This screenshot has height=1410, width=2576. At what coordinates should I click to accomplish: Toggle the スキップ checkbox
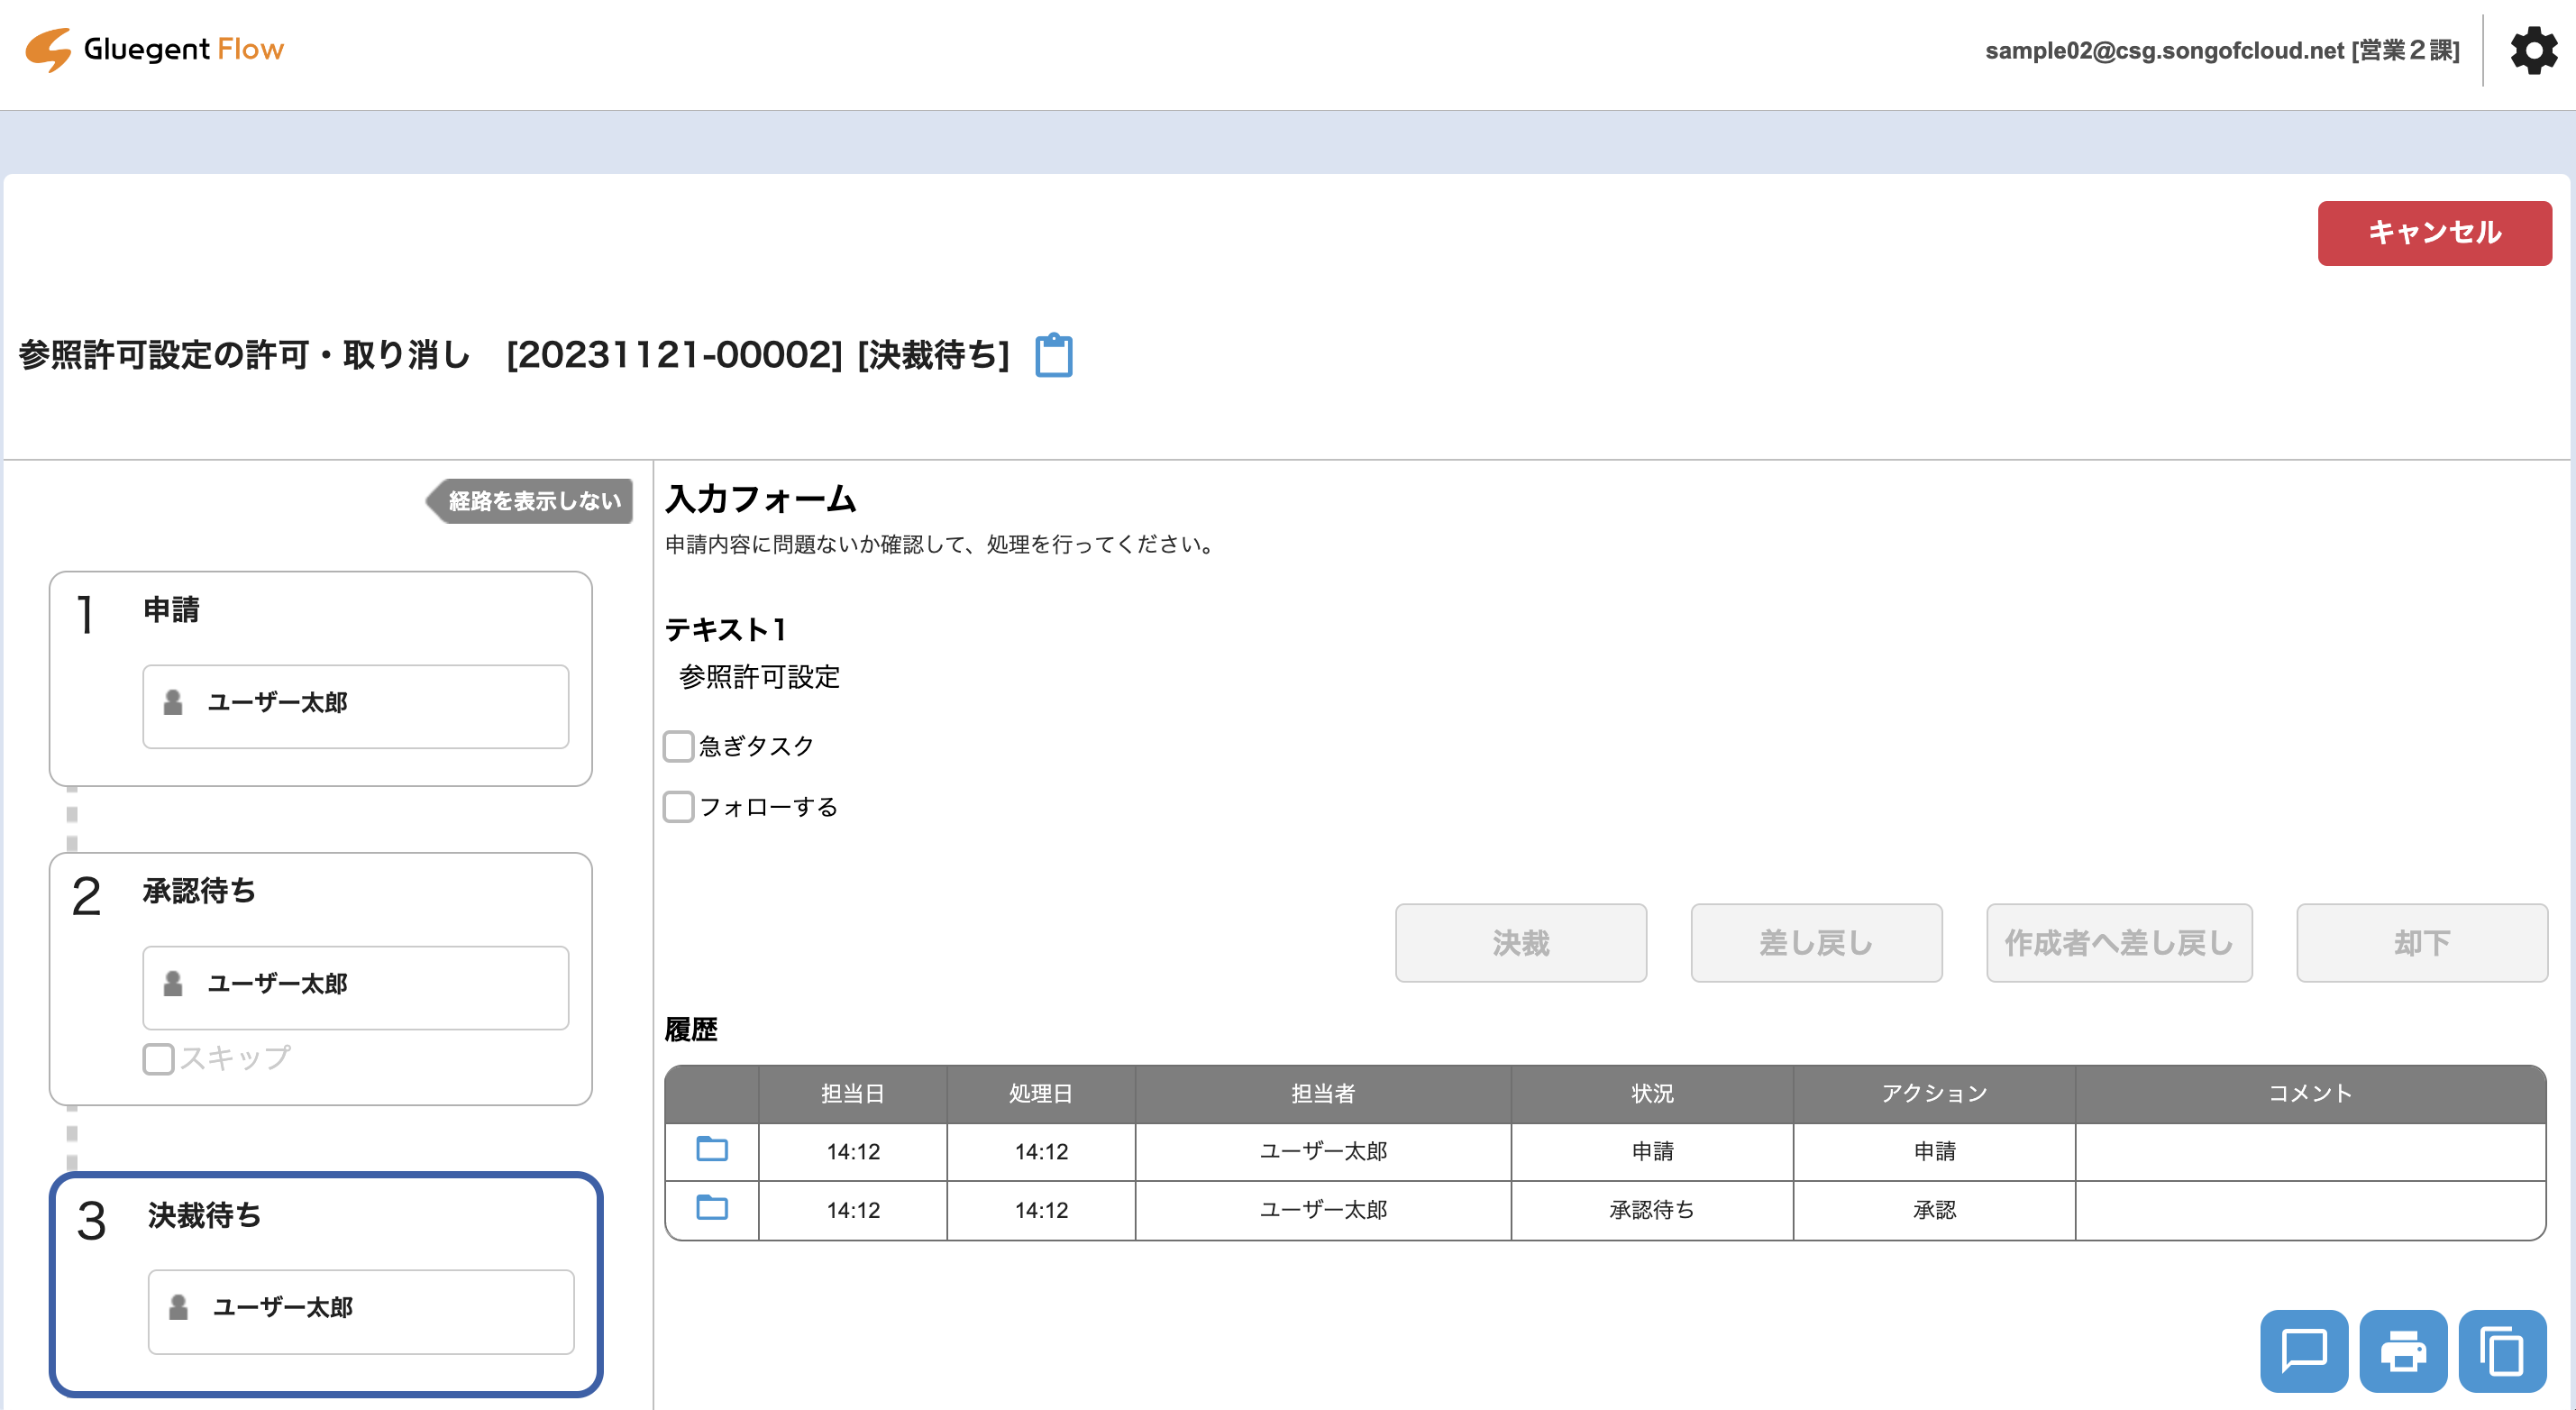(x=158, y=1058)
